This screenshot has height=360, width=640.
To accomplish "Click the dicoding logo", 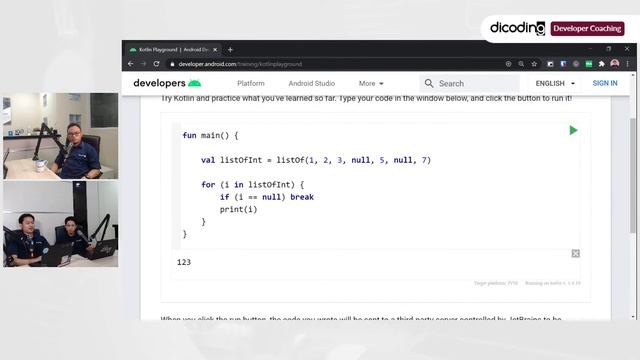I will click(x=517, y=28).
